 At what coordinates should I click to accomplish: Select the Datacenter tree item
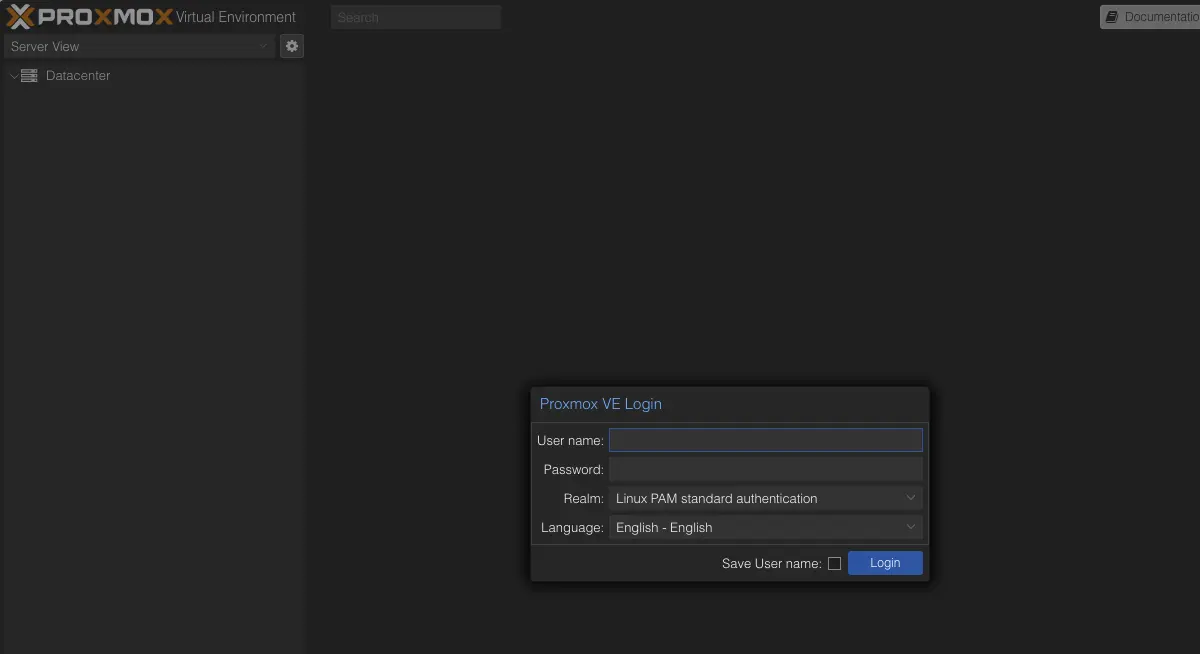78,76
